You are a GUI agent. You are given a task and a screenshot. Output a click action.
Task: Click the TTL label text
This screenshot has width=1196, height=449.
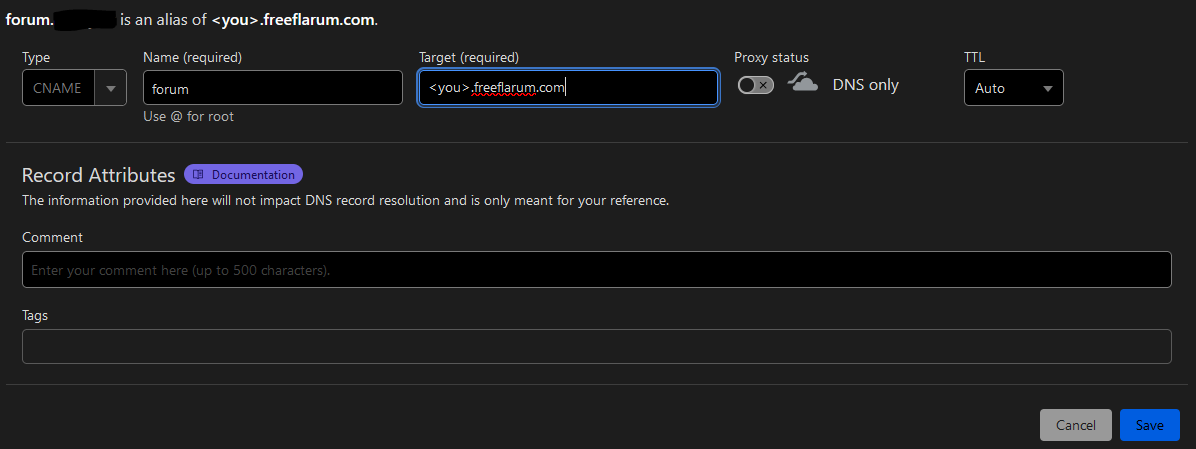click(974, 58)
